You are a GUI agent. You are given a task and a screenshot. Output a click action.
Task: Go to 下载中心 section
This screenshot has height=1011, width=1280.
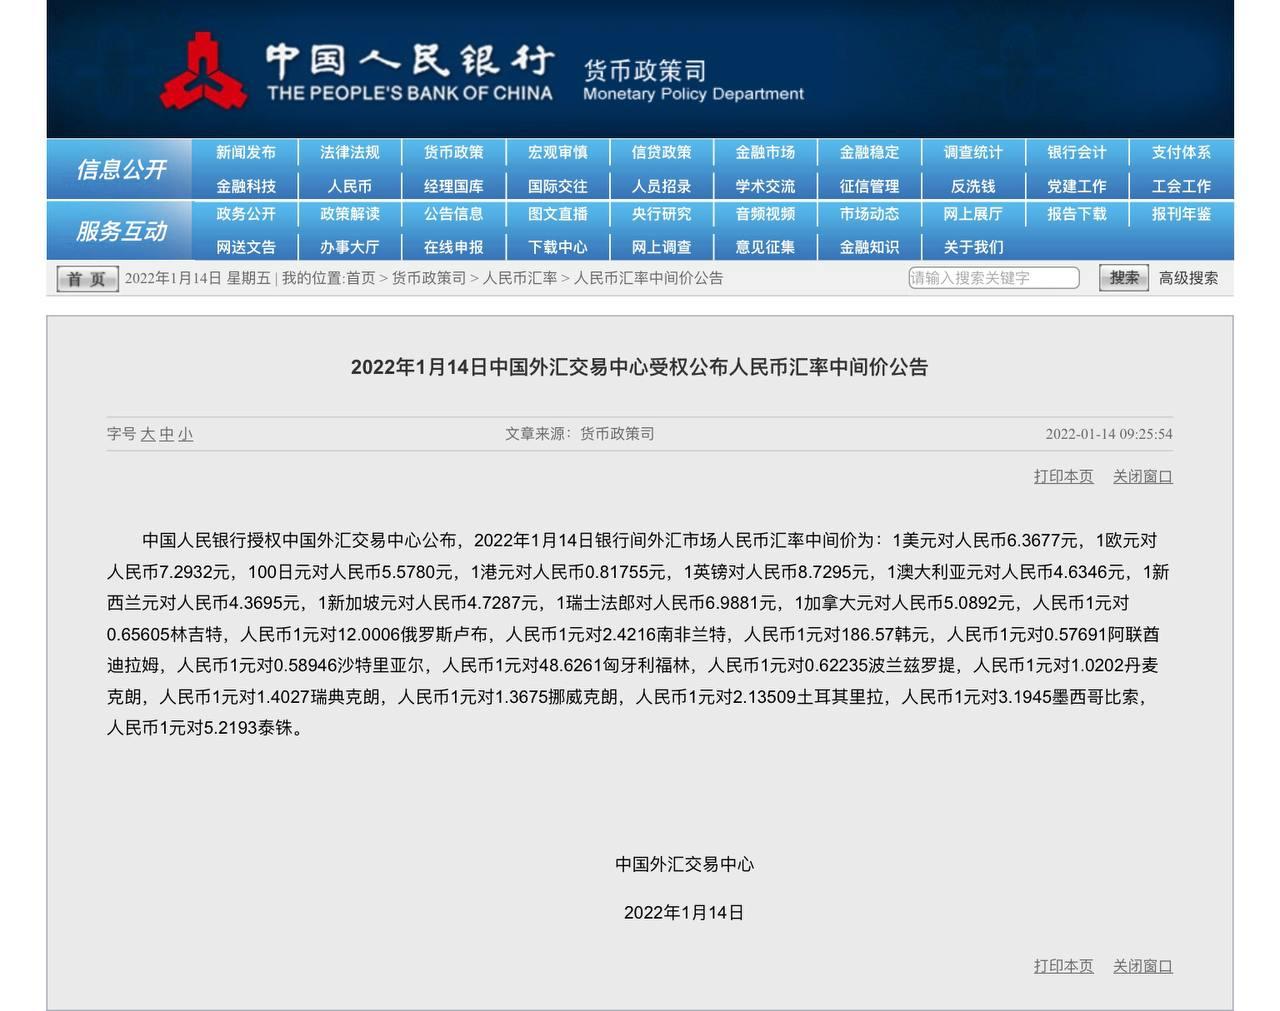[x=558, y=247]
